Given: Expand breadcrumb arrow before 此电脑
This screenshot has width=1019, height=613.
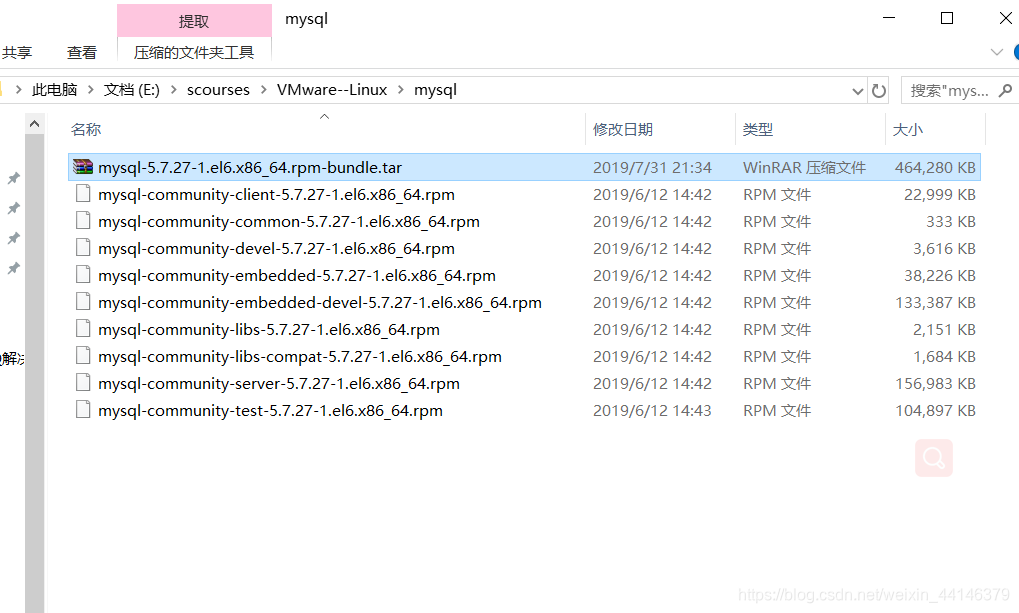Looking at the screenshot, I should click(19, 90).
